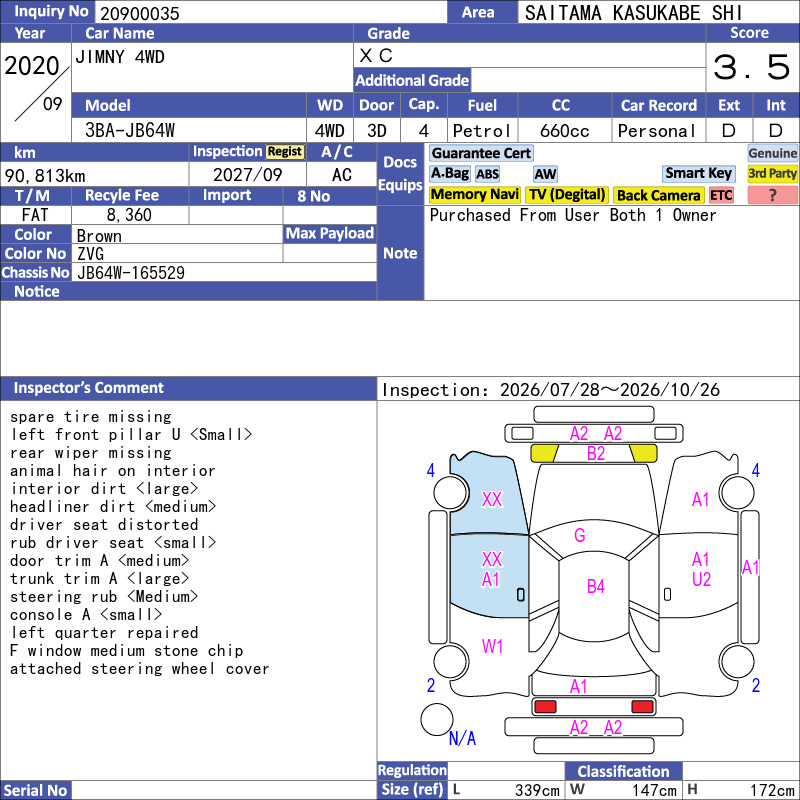This screenshot has height=800, width=800.
Task: Click the Guarantee Cert badge
Action: point(481,153)
